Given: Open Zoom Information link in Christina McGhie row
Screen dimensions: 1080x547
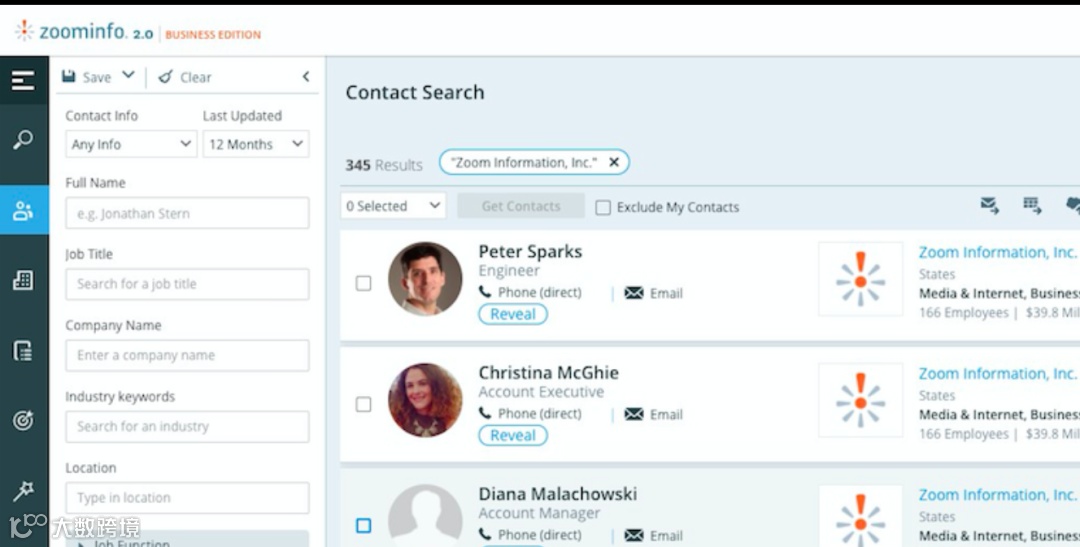Looking at the screenshot, I should [999, 373].
